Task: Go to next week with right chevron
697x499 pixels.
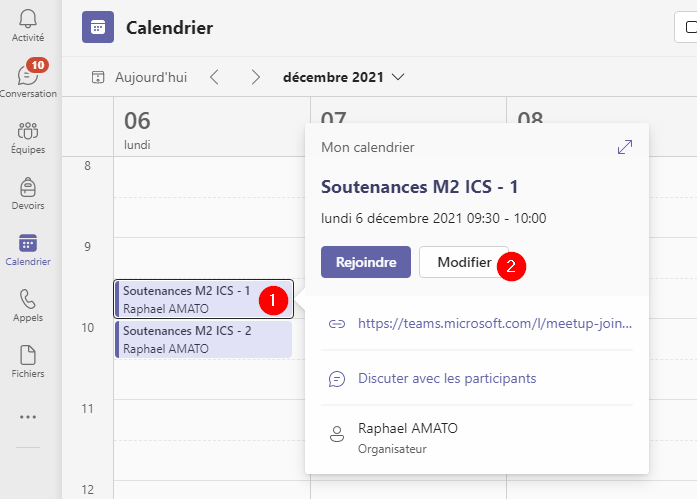Action: coord(256,76)
